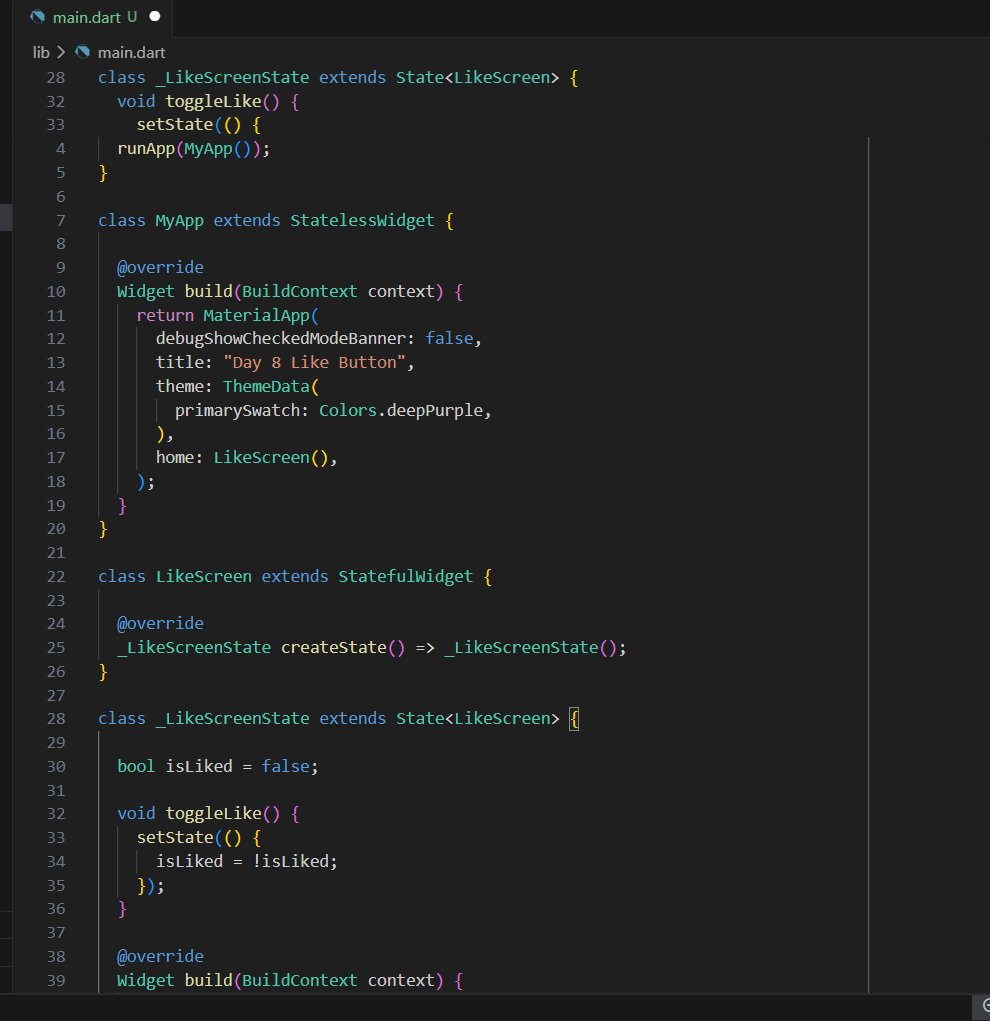Click @override annotation on line 9
Image resolution: width=990 pixels, height=1021 pixels.
pyautogui.click(x=160, y=268)
